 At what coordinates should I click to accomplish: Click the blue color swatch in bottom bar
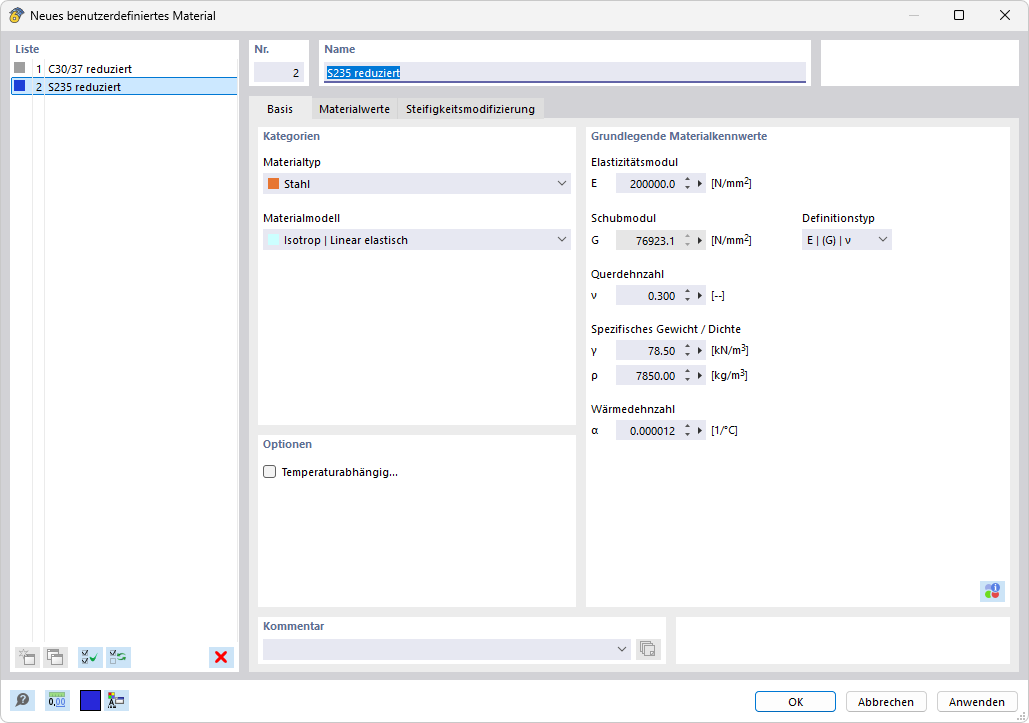[x=91, y=701]
